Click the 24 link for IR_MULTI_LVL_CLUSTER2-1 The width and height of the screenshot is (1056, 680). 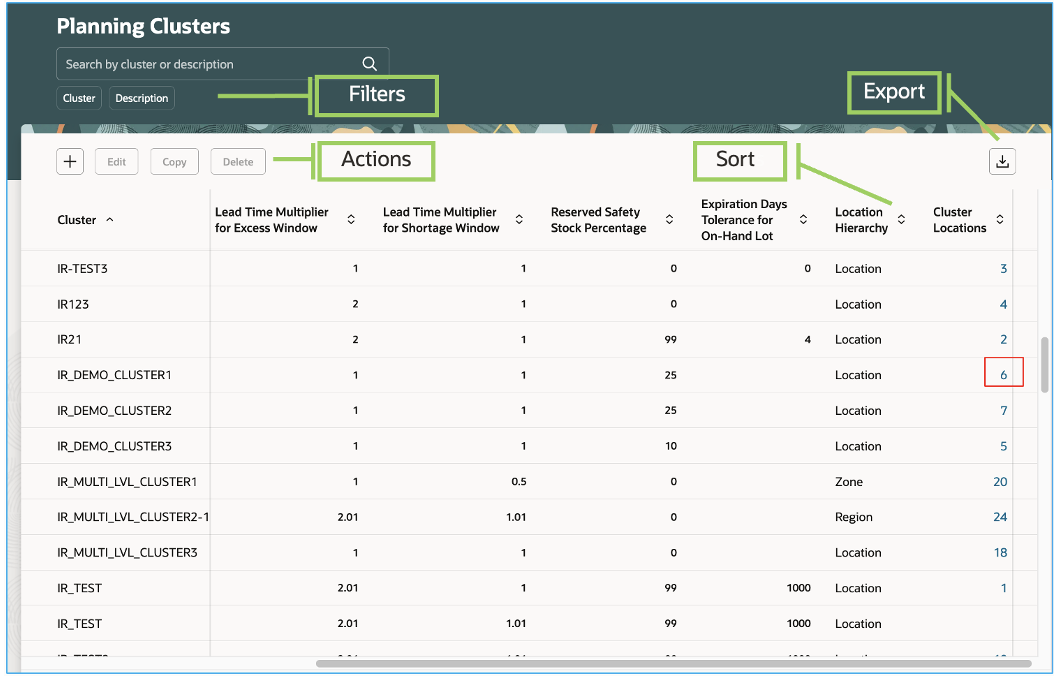coord(1000,517)
